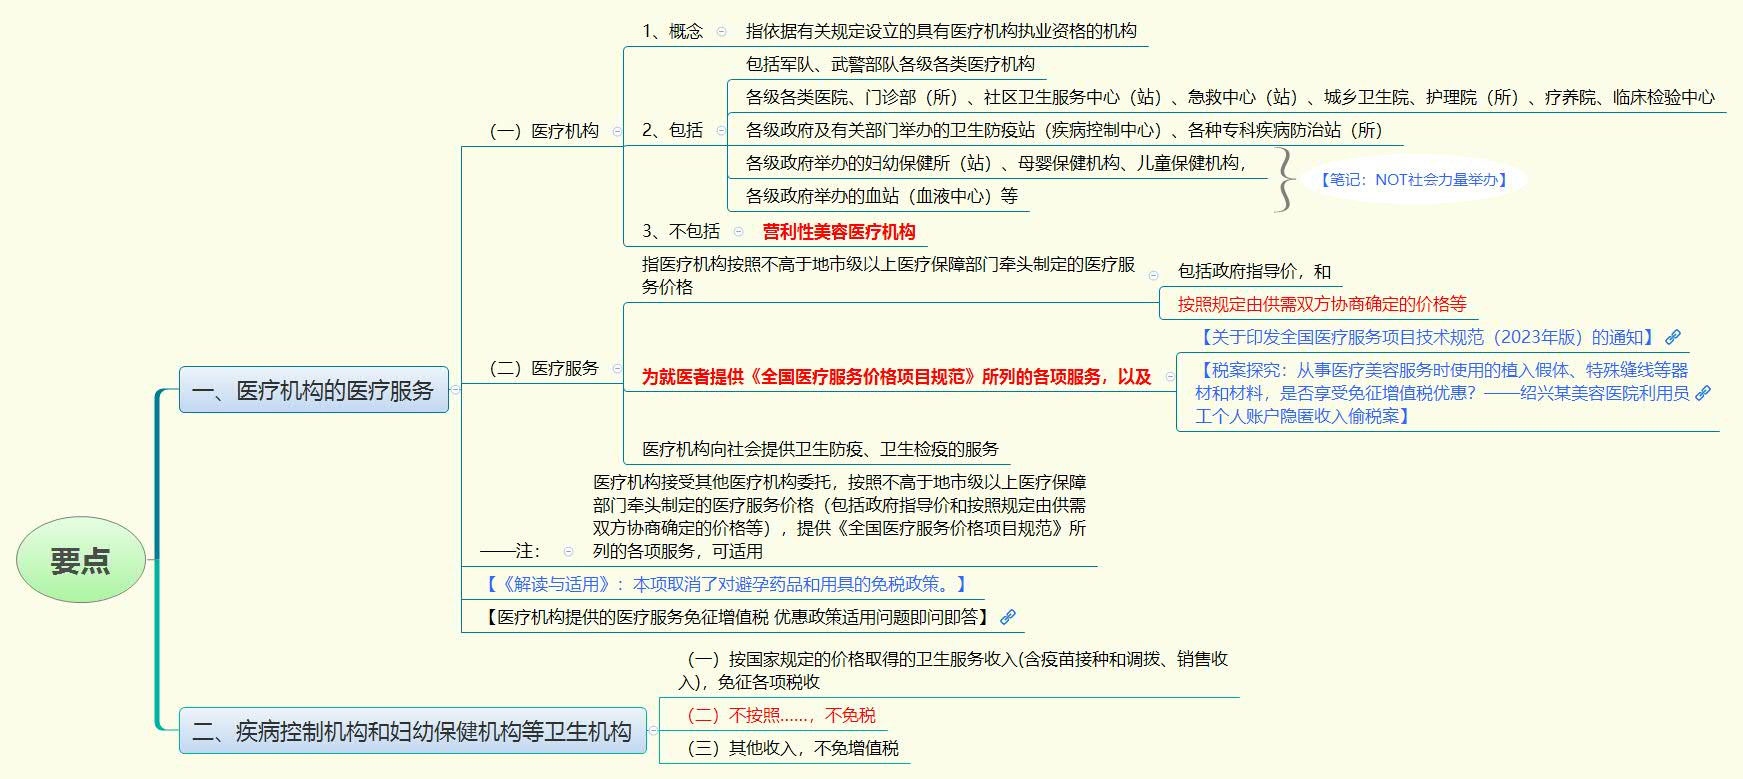
Task: Collapse the 1、概念 branch toggle
Action: [721, 31]
